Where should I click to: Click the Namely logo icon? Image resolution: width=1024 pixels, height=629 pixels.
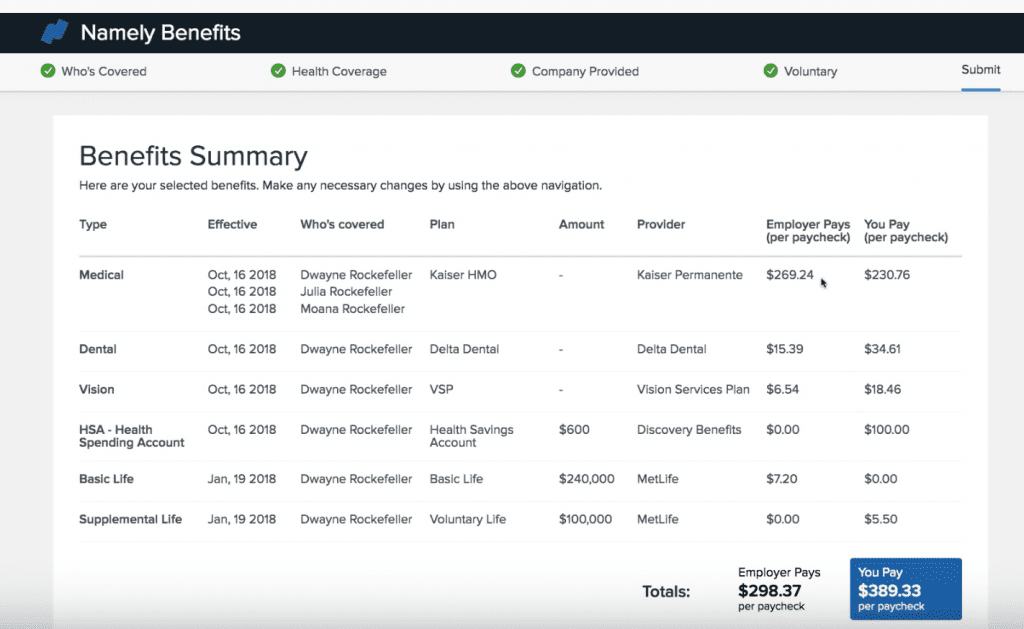[55, 31]
